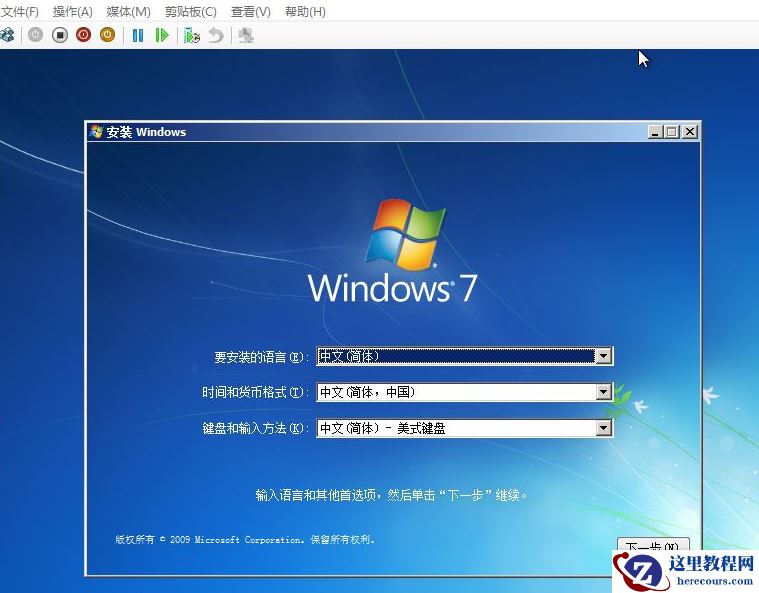This screenshot has height=593, width=759.
Task: Click the 要安装的语言(E) label
Action: pyautogui.click(x=259, y=357)
